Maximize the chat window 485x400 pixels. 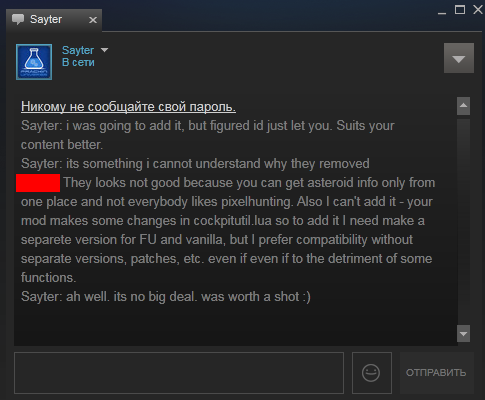click(460, 10)
